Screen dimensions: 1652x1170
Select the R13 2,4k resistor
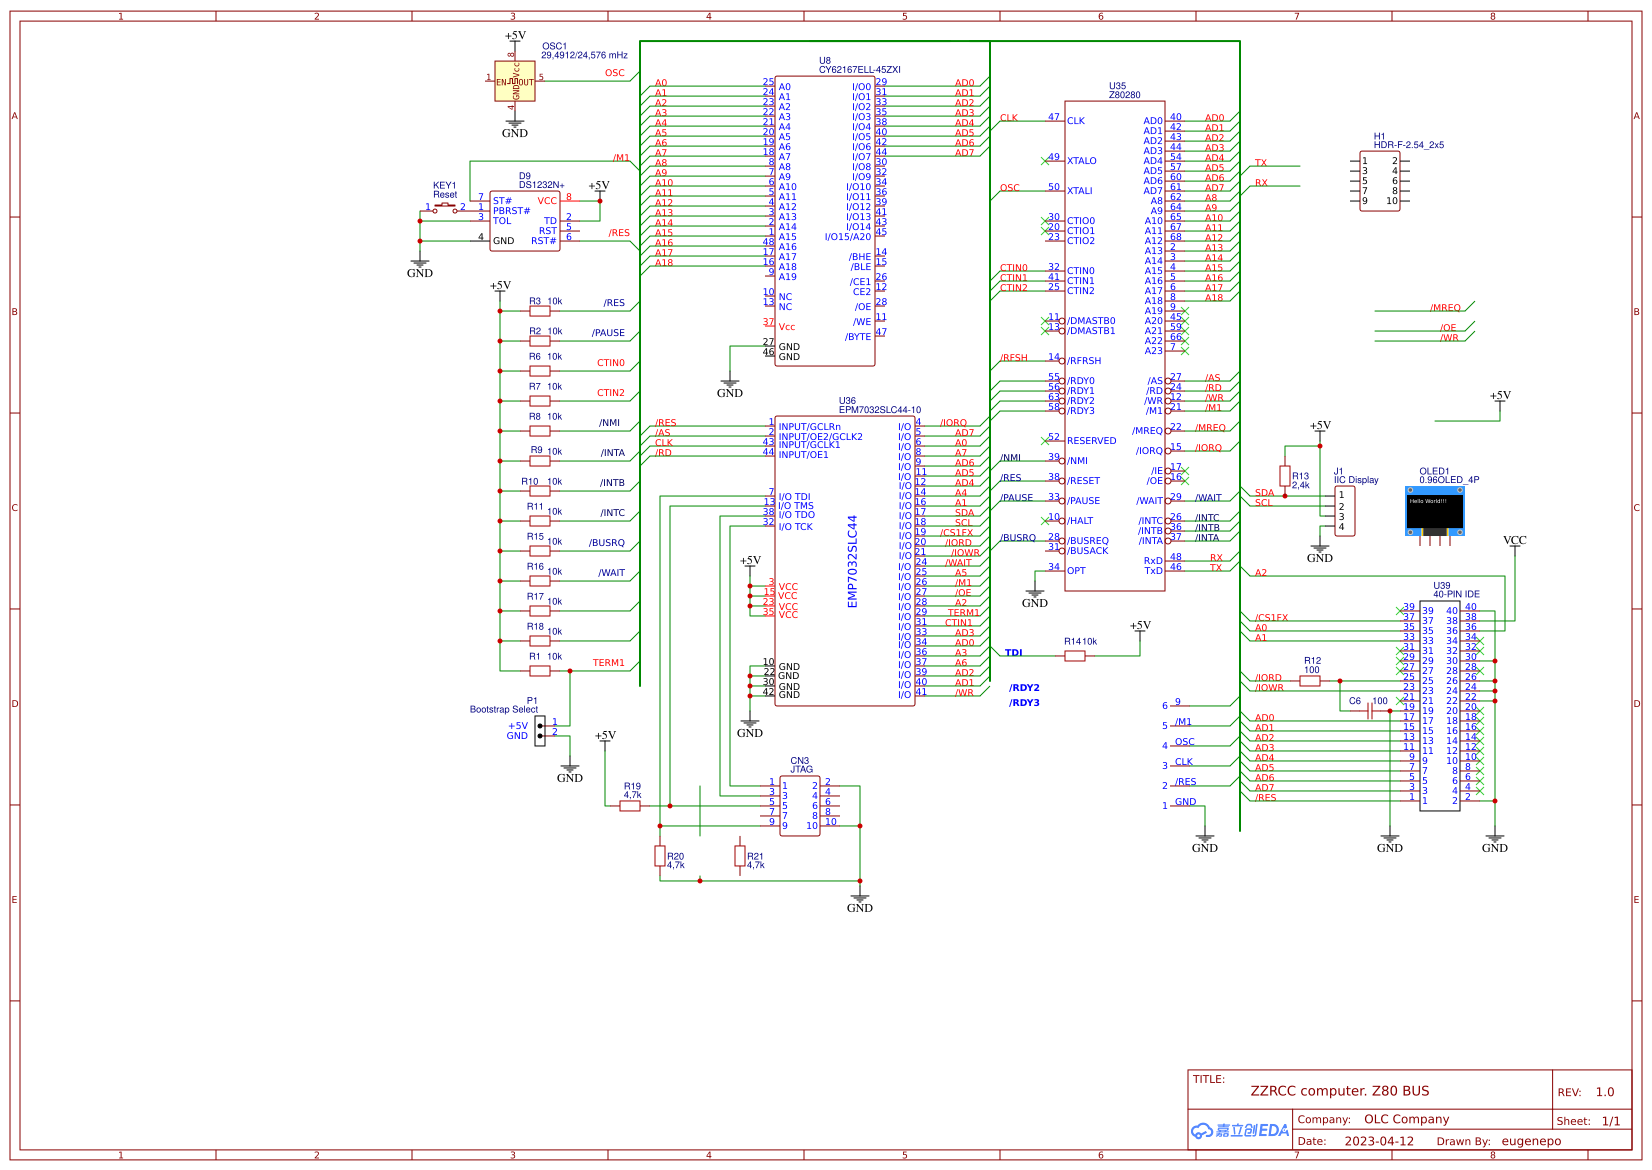pyautogui.click(x=1285, y=476)
